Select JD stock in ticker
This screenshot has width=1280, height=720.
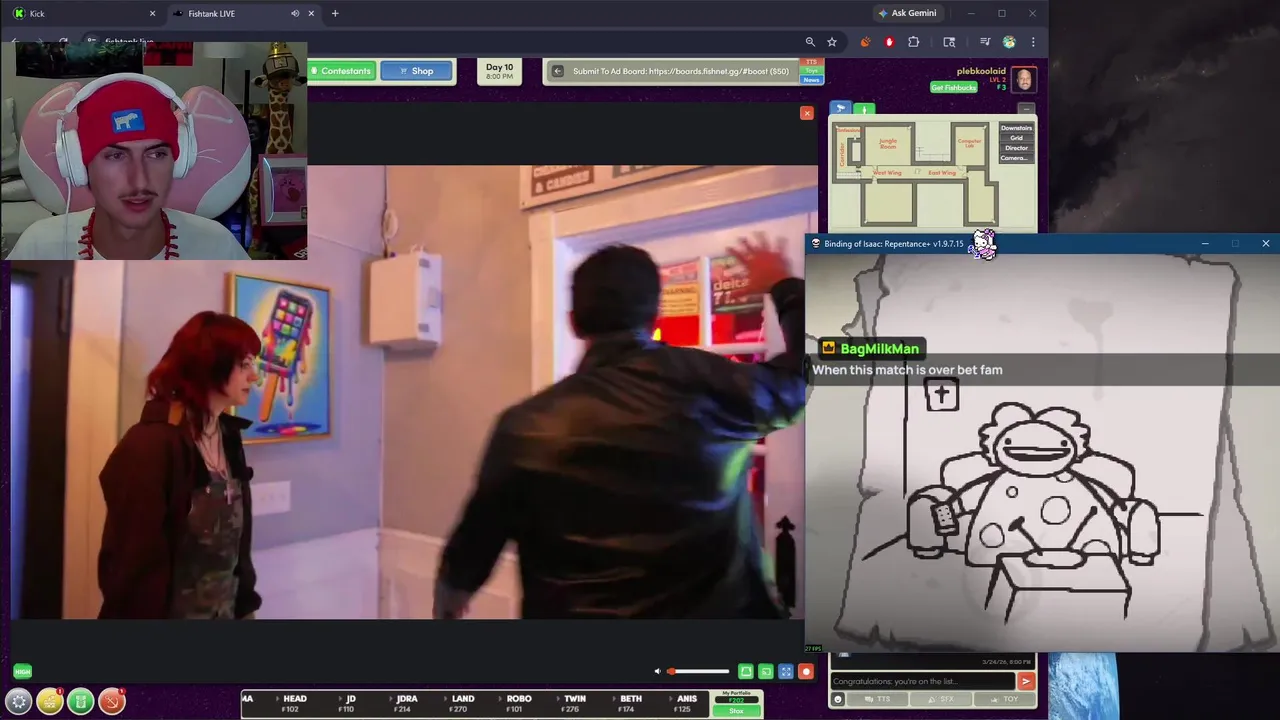click(350, 704)
